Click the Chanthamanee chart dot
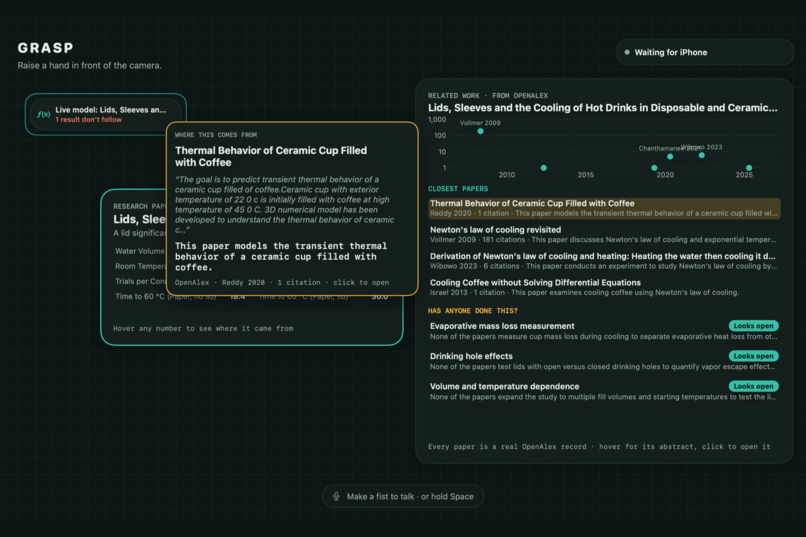The image size is (806, 537). click(x=670, y=156)
